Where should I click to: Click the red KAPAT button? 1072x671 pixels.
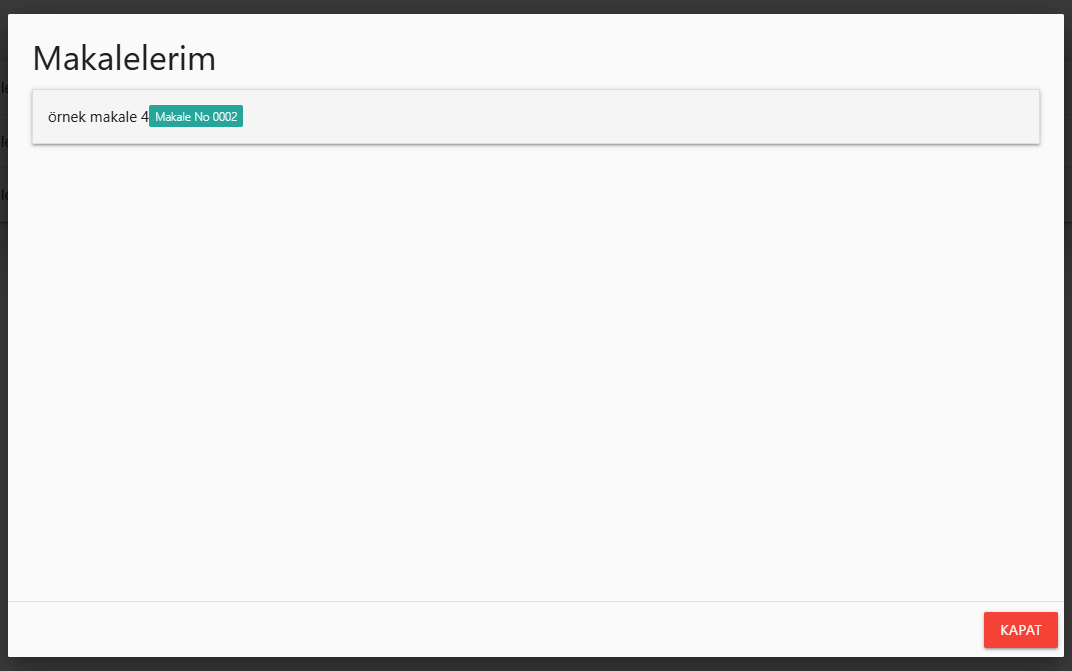tap(1020, 630)
